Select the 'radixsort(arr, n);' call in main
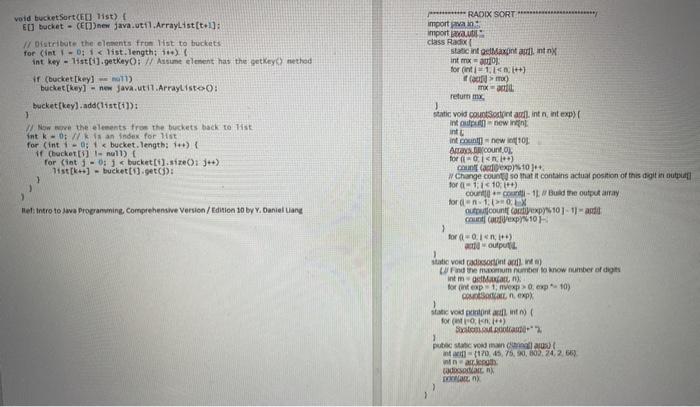This screenshot has height=407, width=700. point(468,370)
